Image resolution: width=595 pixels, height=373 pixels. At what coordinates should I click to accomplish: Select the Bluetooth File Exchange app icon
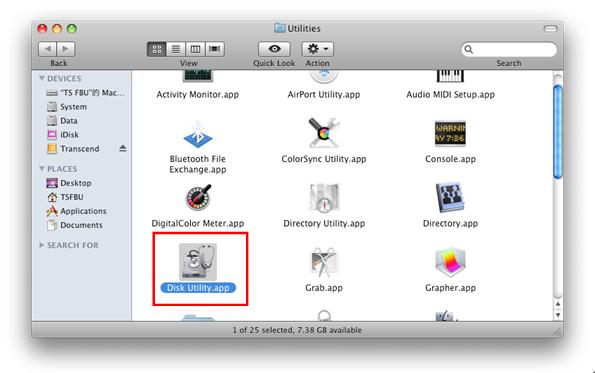tap(198, 135)
